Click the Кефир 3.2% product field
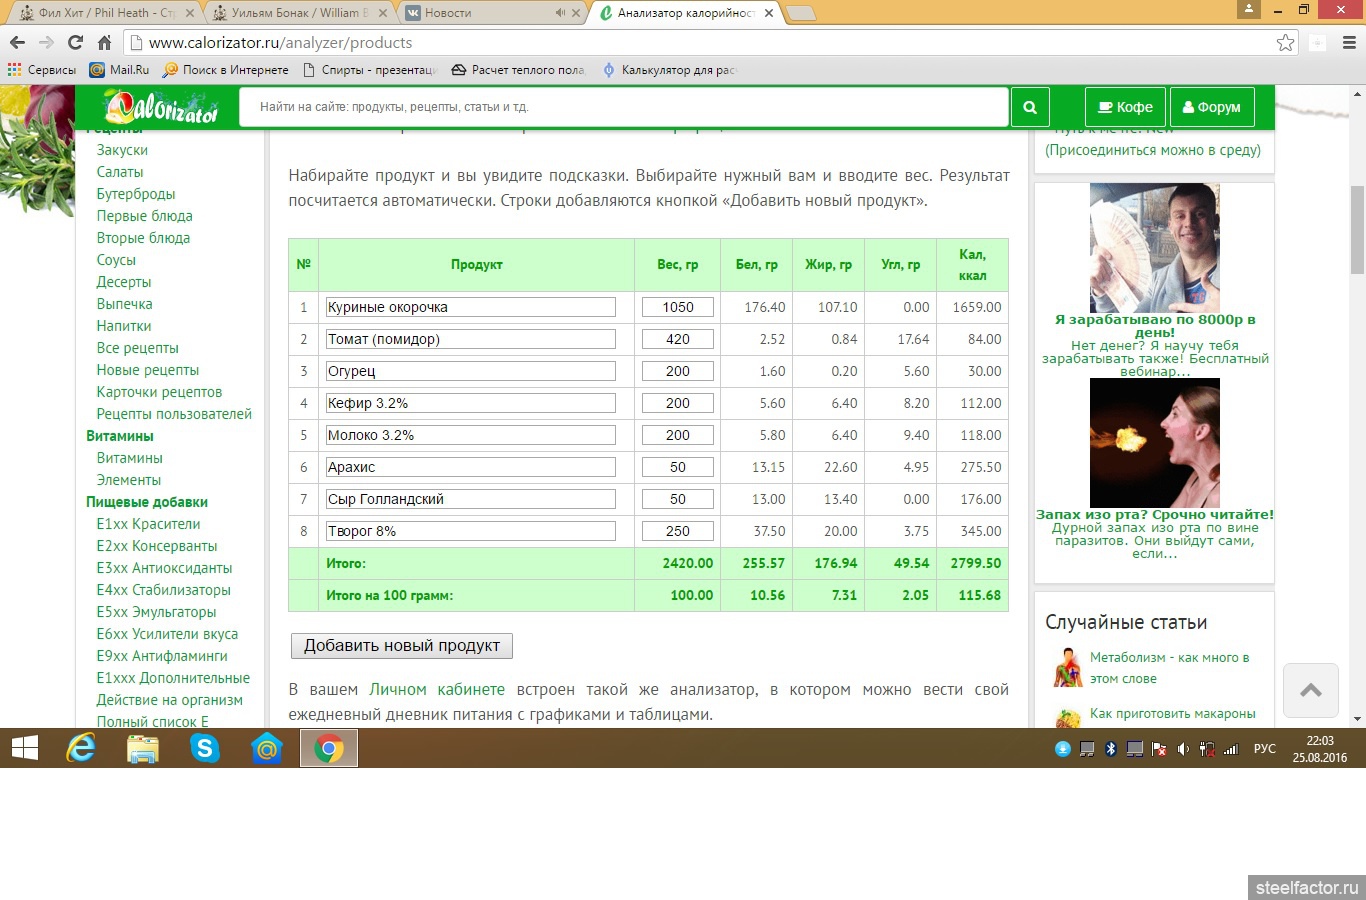The height and width of the screenshot is (900, 1366). tap(470, 403)
